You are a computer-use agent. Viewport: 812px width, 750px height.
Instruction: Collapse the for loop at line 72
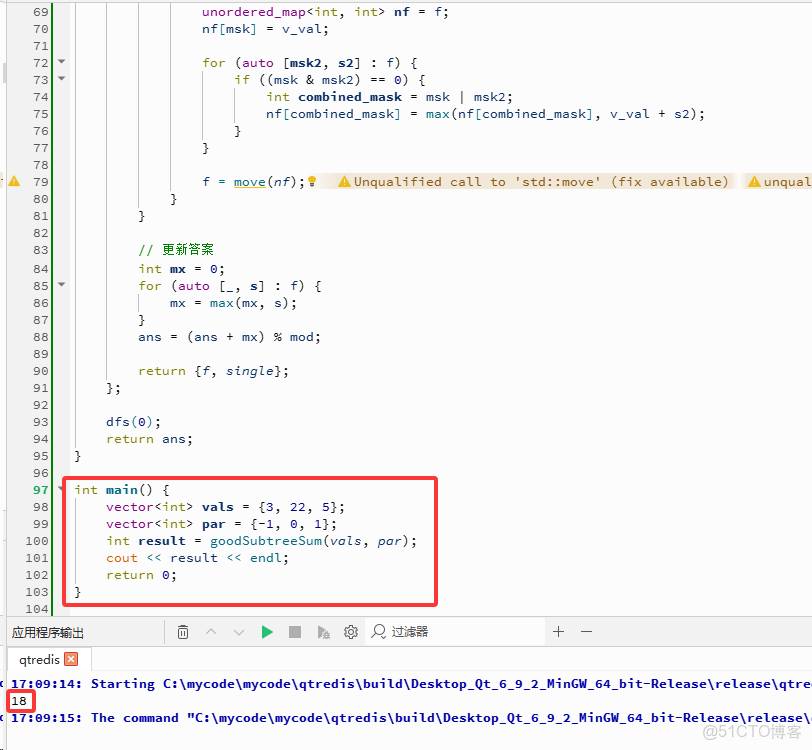pyautogui.click(x=62, y=62)
